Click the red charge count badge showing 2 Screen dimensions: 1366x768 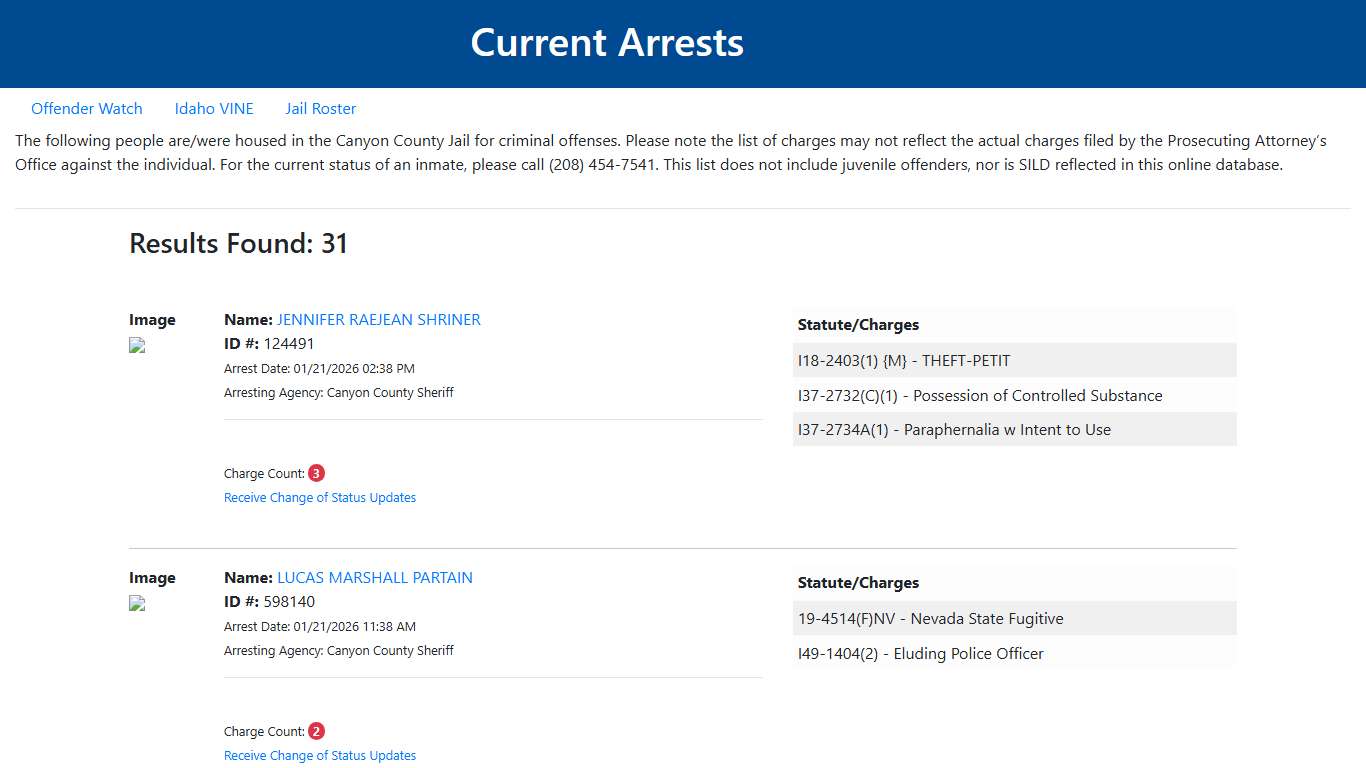(x=316, y=730)
